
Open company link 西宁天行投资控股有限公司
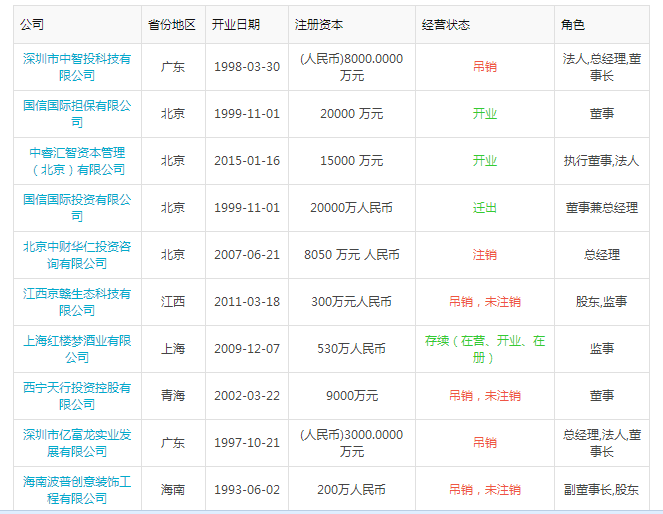77,396
